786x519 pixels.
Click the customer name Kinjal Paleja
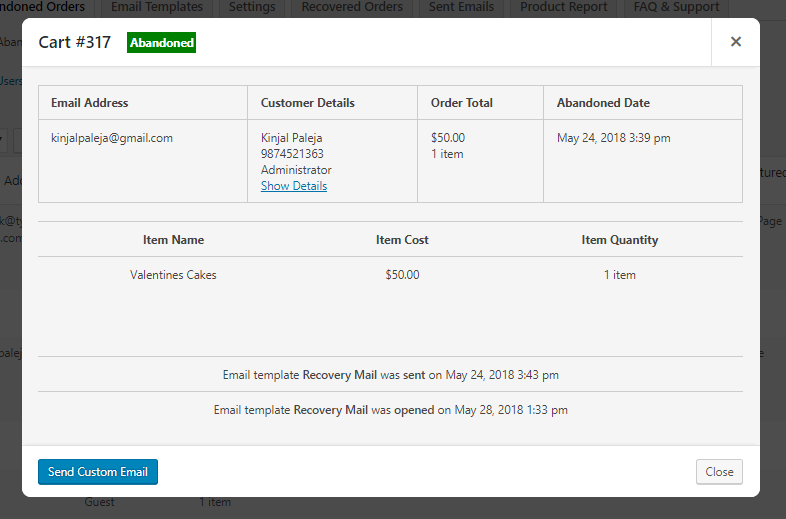click(291, 138)
